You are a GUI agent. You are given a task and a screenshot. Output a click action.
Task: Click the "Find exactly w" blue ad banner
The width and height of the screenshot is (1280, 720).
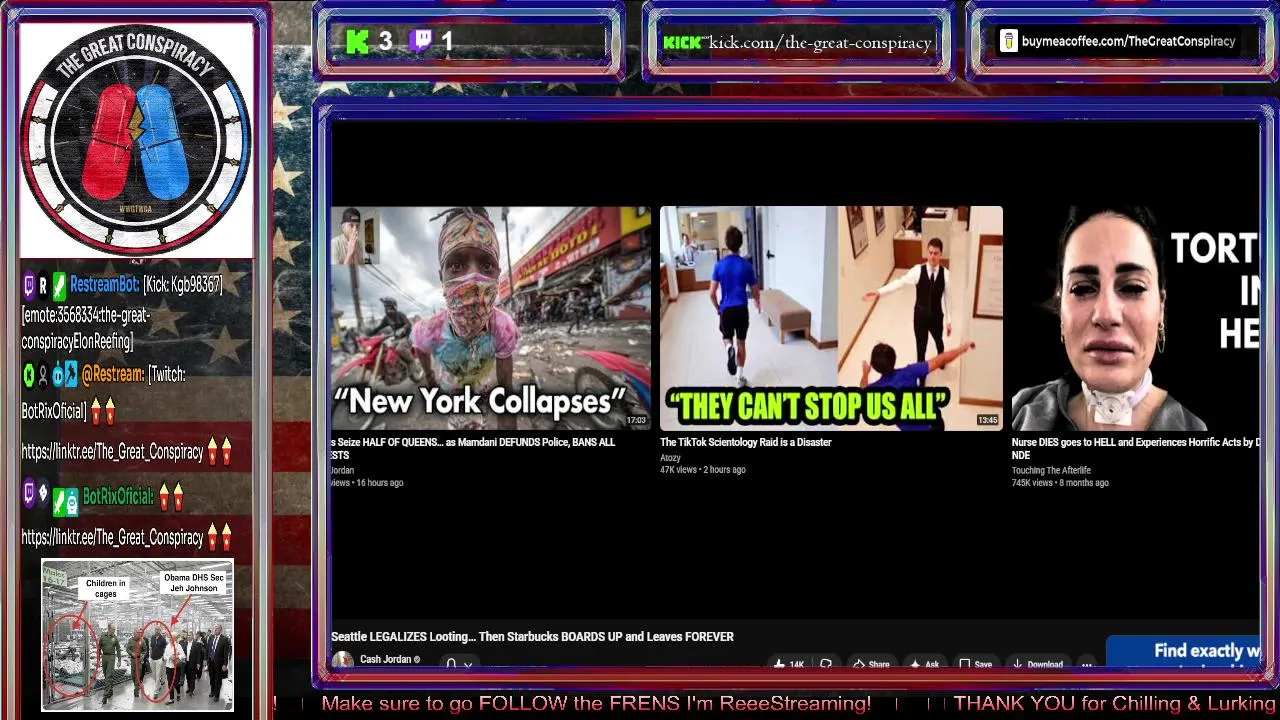coord(1183,653)
